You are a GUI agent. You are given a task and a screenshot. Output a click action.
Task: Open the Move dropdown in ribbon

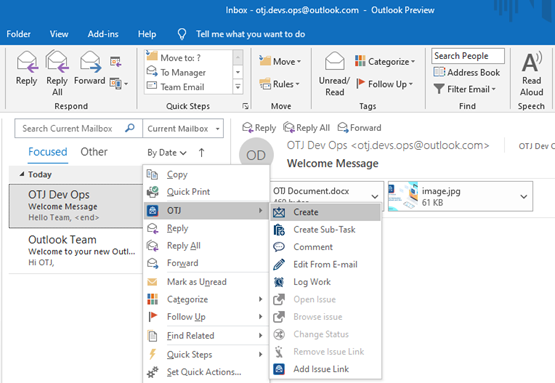coord(280,61)
